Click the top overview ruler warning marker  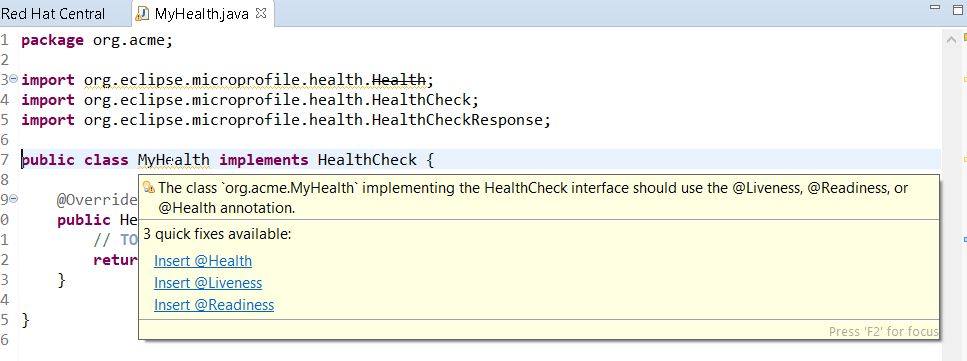coord(964,38)
